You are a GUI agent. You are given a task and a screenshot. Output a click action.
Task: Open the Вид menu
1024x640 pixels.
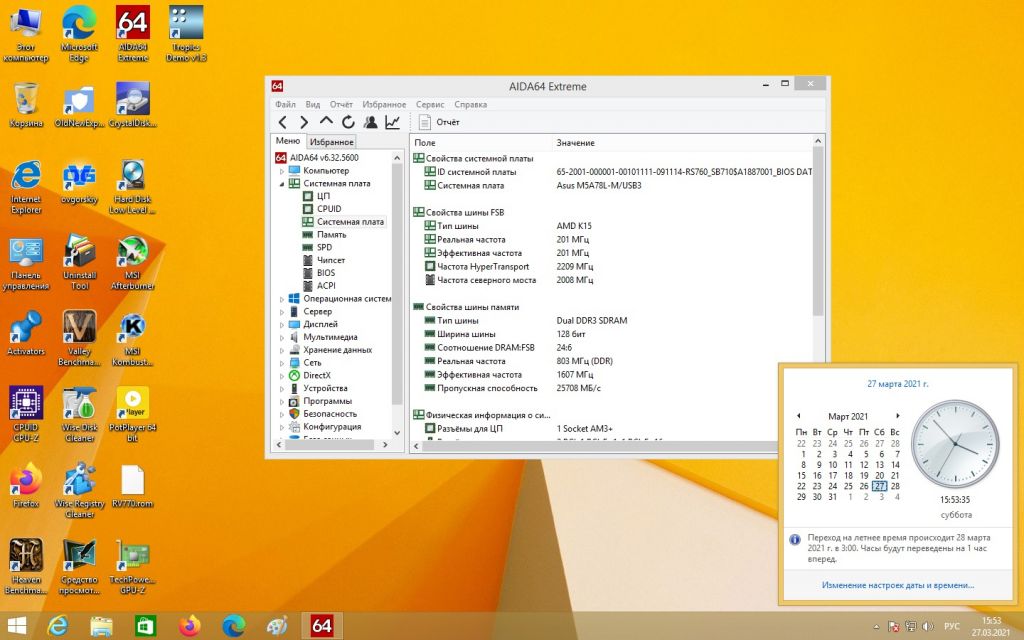tap(313, 104)
